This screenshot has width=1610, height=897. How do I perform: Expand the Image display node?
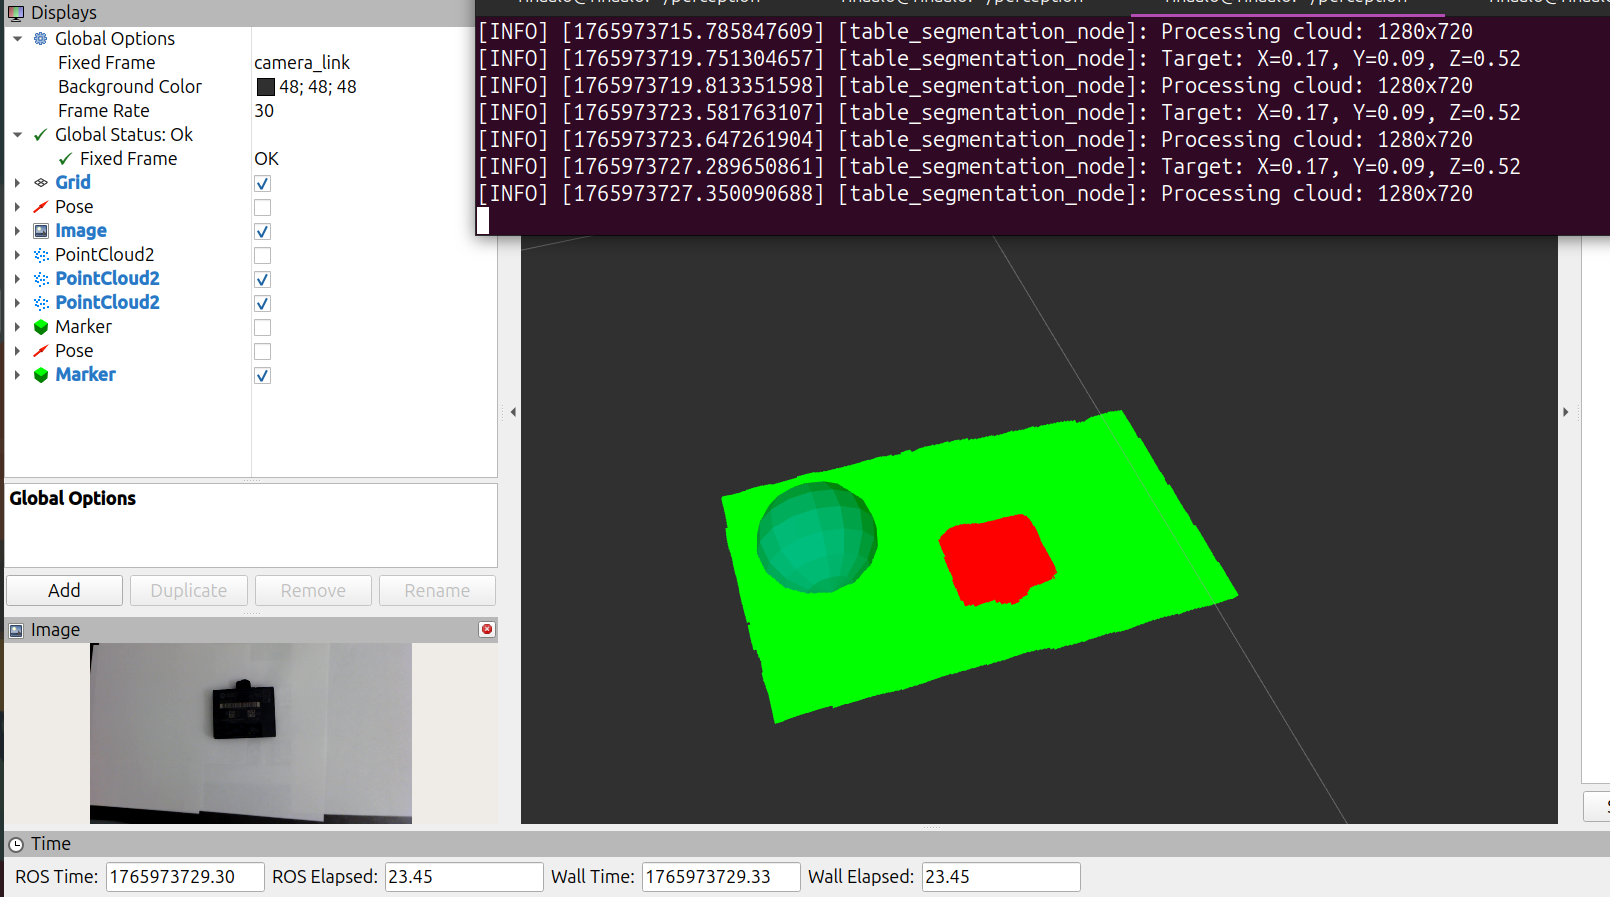[17, 230]
